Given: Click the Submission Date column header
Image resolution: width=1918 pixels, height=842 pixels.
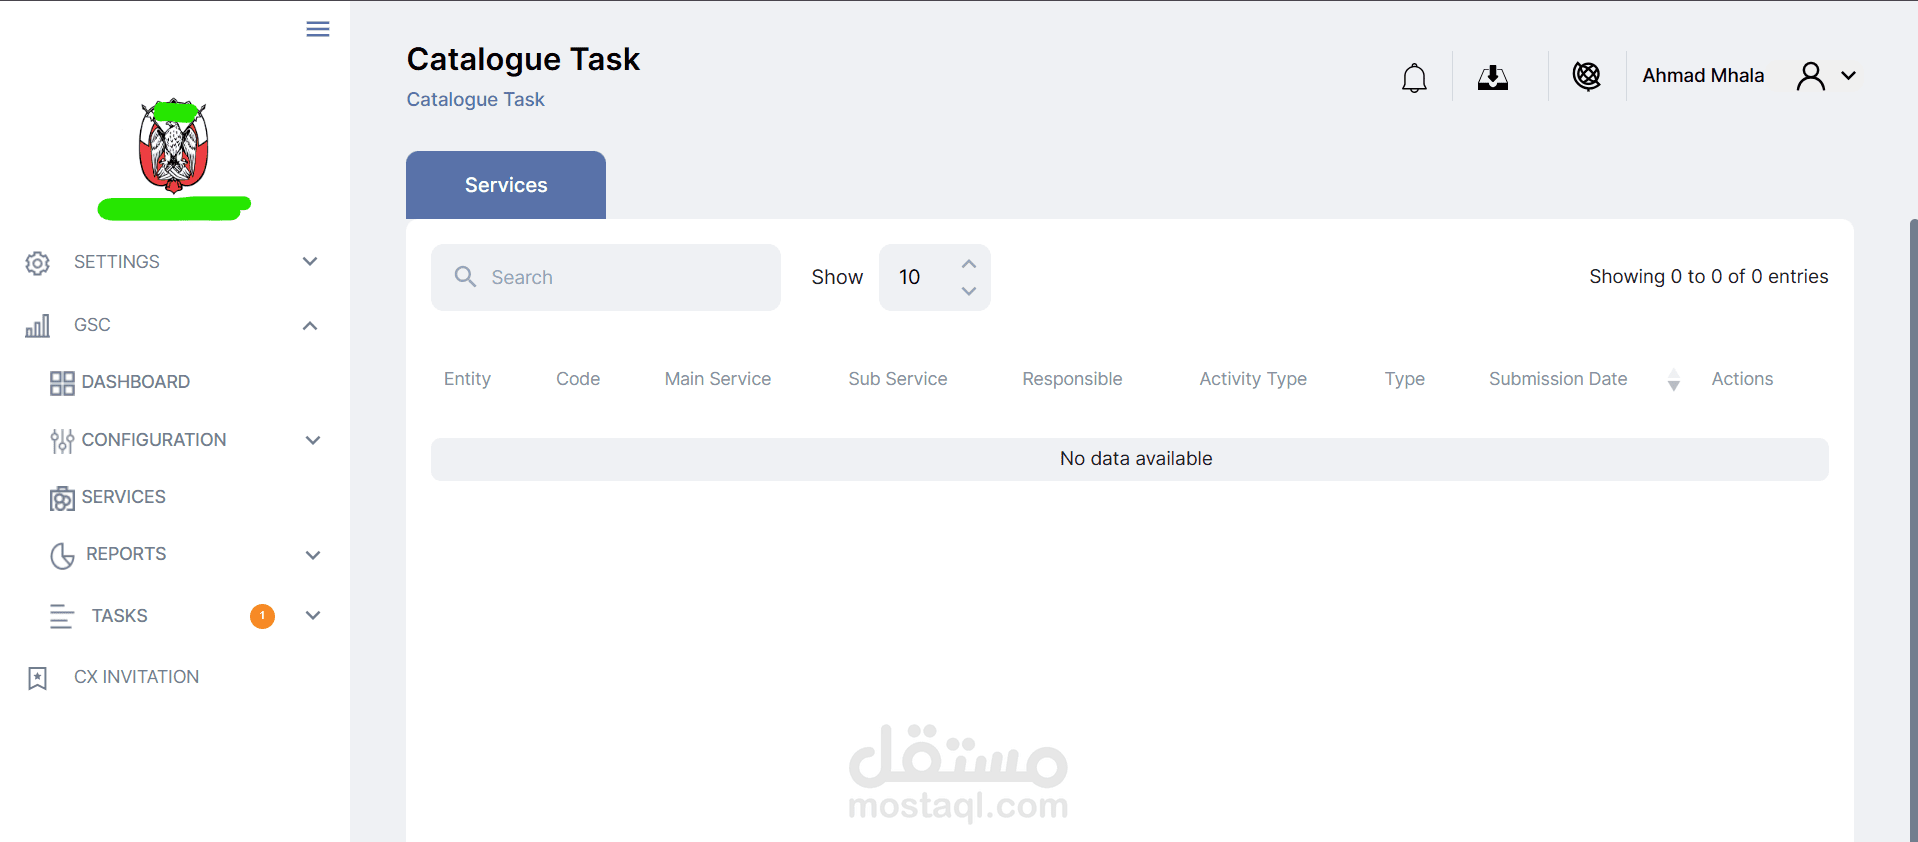Looking at the screenshot, I should click(1558, 379).
